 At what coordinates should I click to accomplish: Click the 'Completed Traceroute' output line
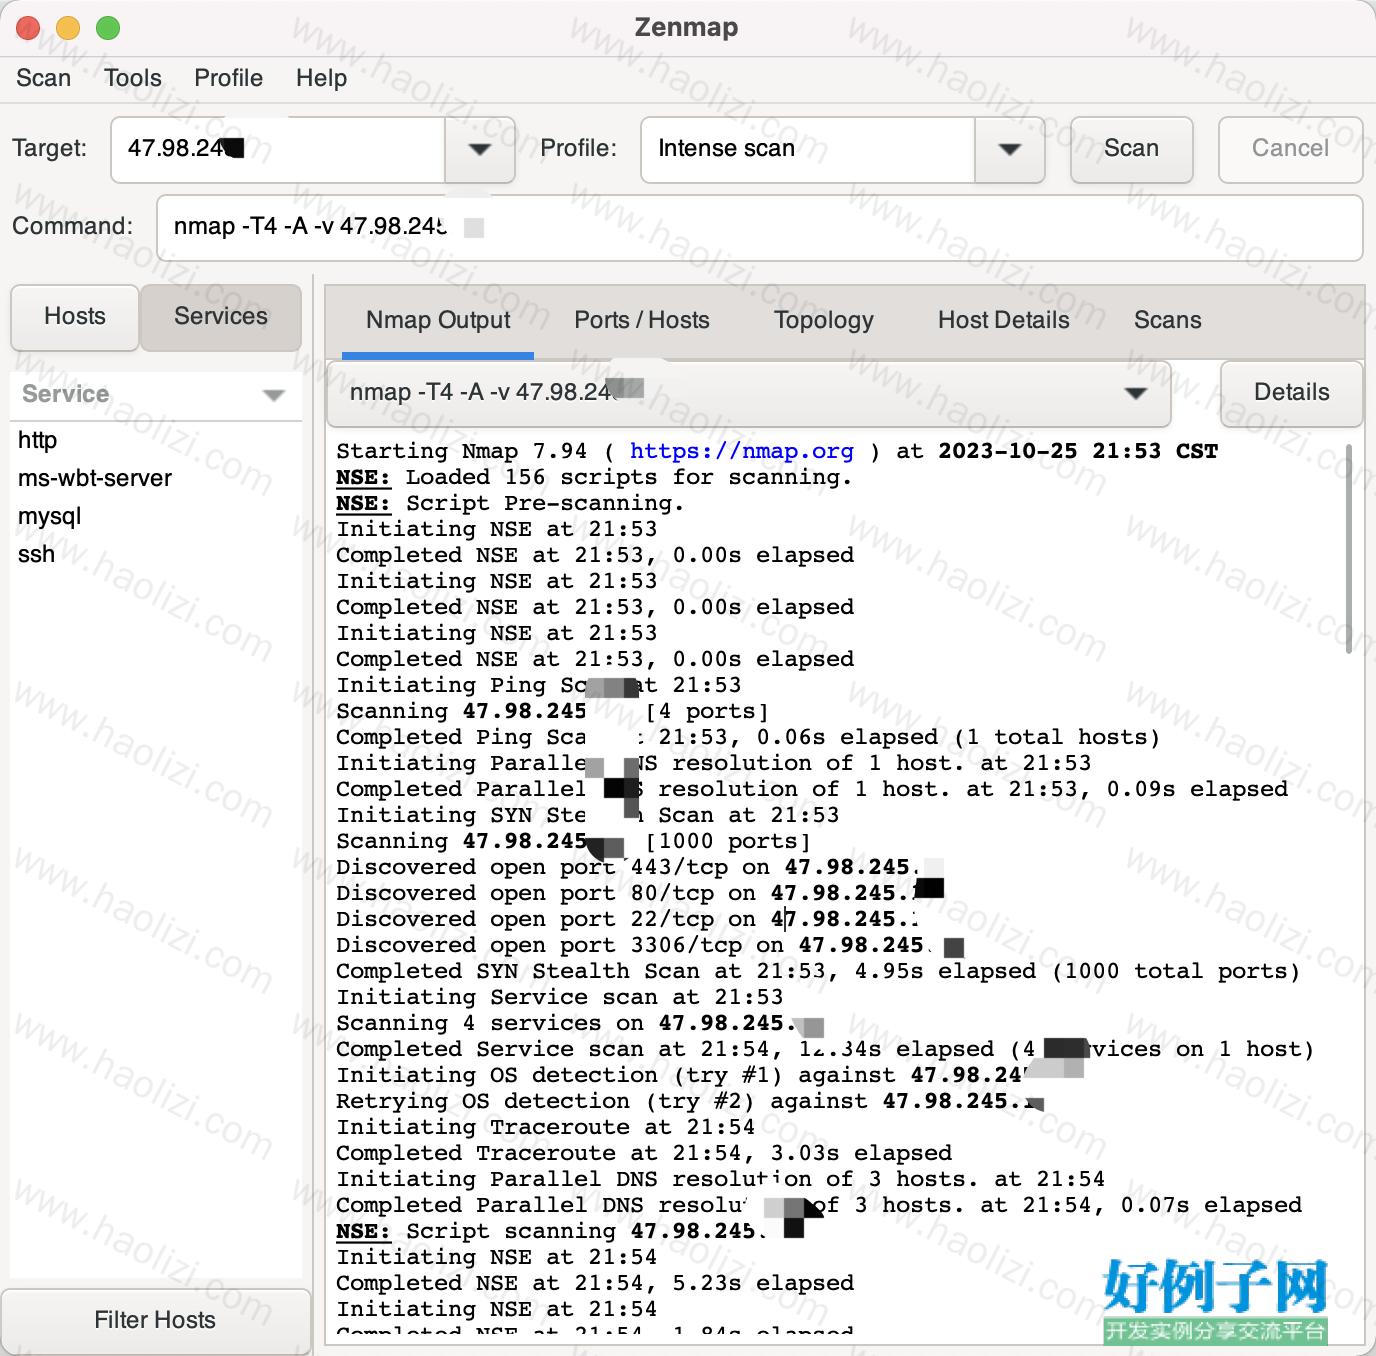click(x=644, y=1153)
